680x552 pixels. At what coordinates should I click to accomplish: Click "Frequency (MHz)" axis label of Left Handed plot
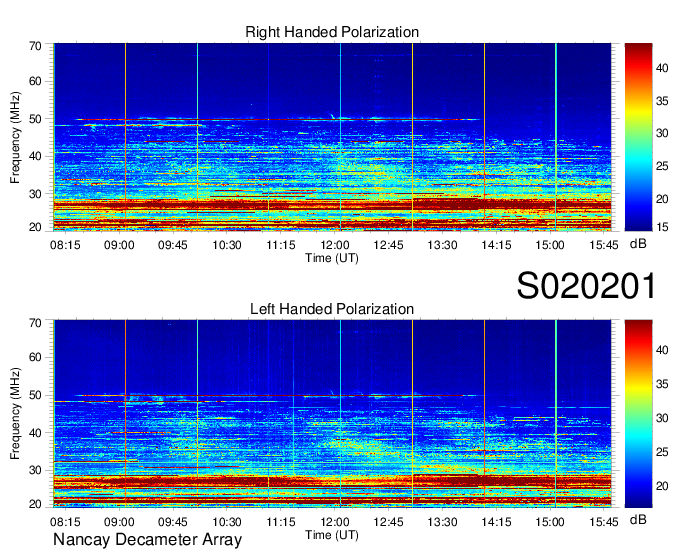[x=15, y=413]
